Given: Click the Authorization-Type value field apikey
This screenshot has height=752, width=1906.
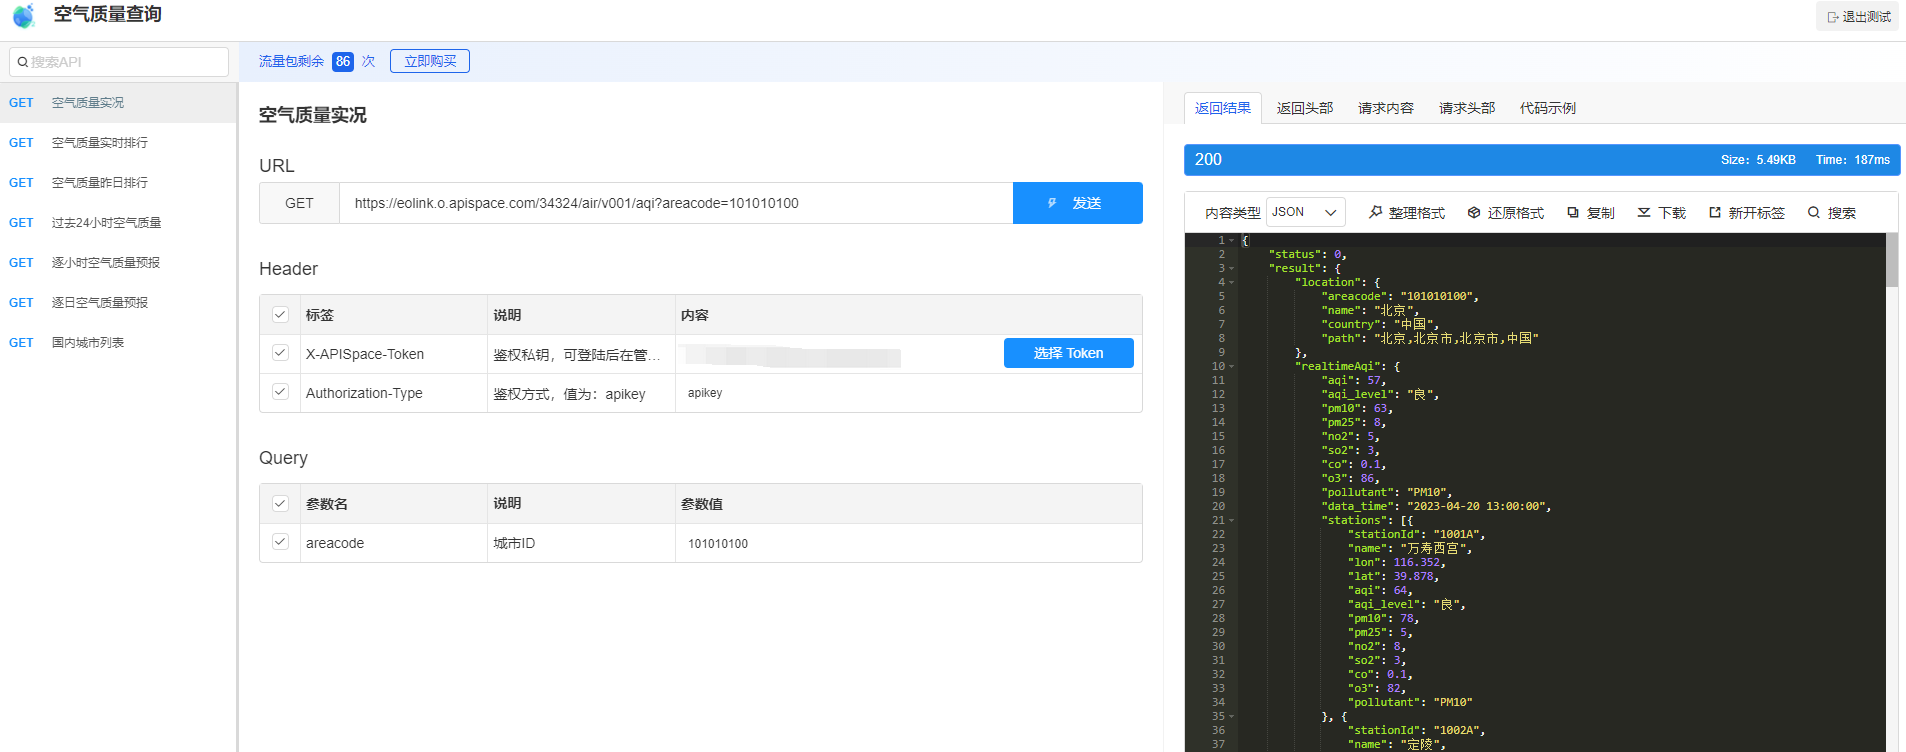Looking at the screenshot, I should pos(908,393).
